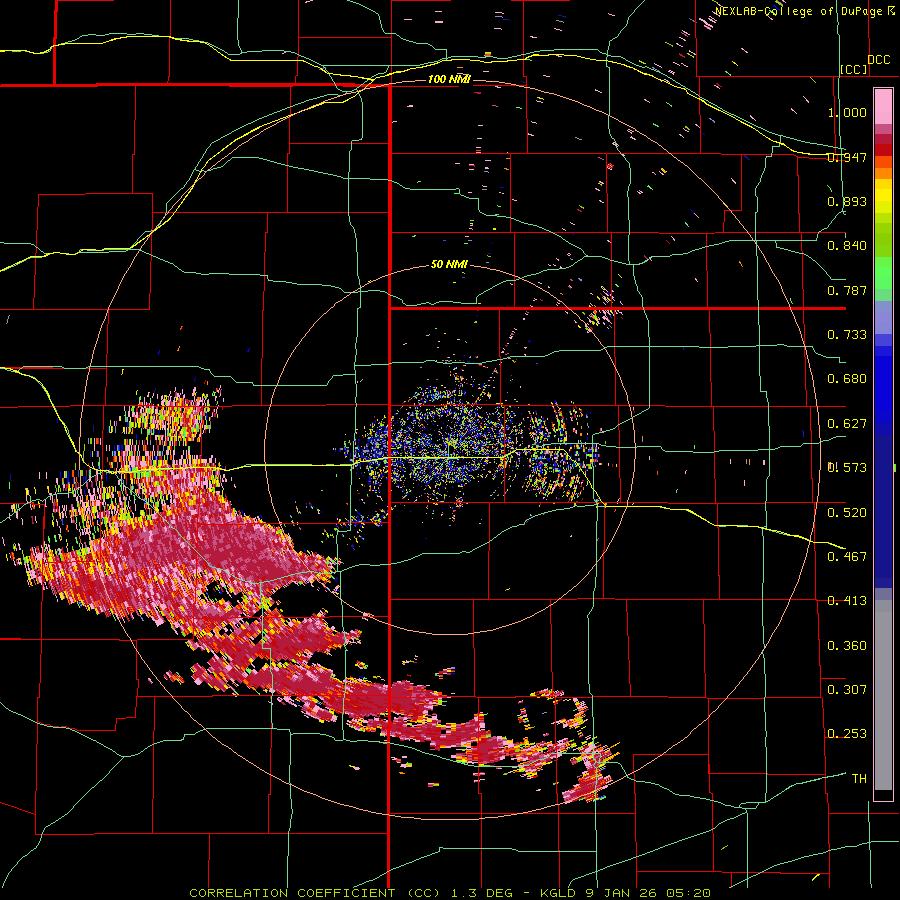Select the 0.360 scale value
The height and width of the screenshot is (900, 900).
[x=847, y=646]
